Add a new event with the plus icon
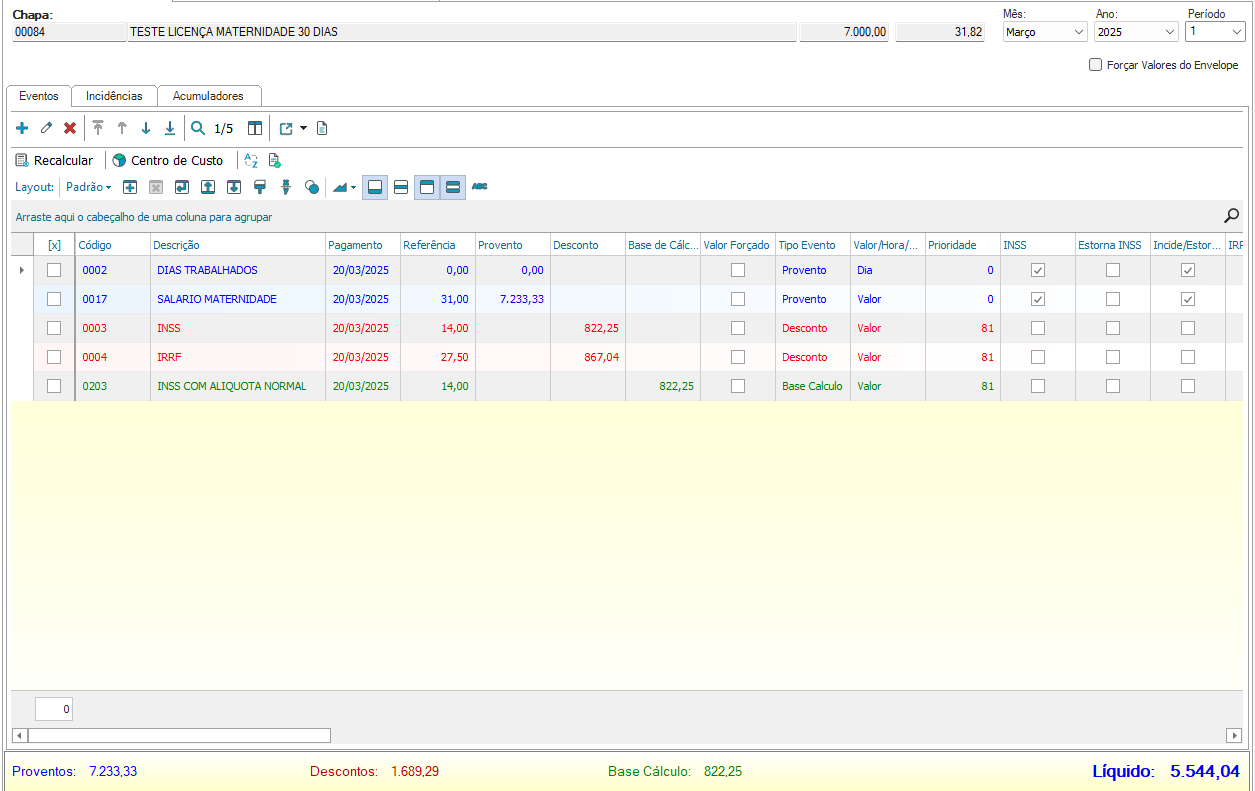The image size is (1255, 791). coord(22,128)
